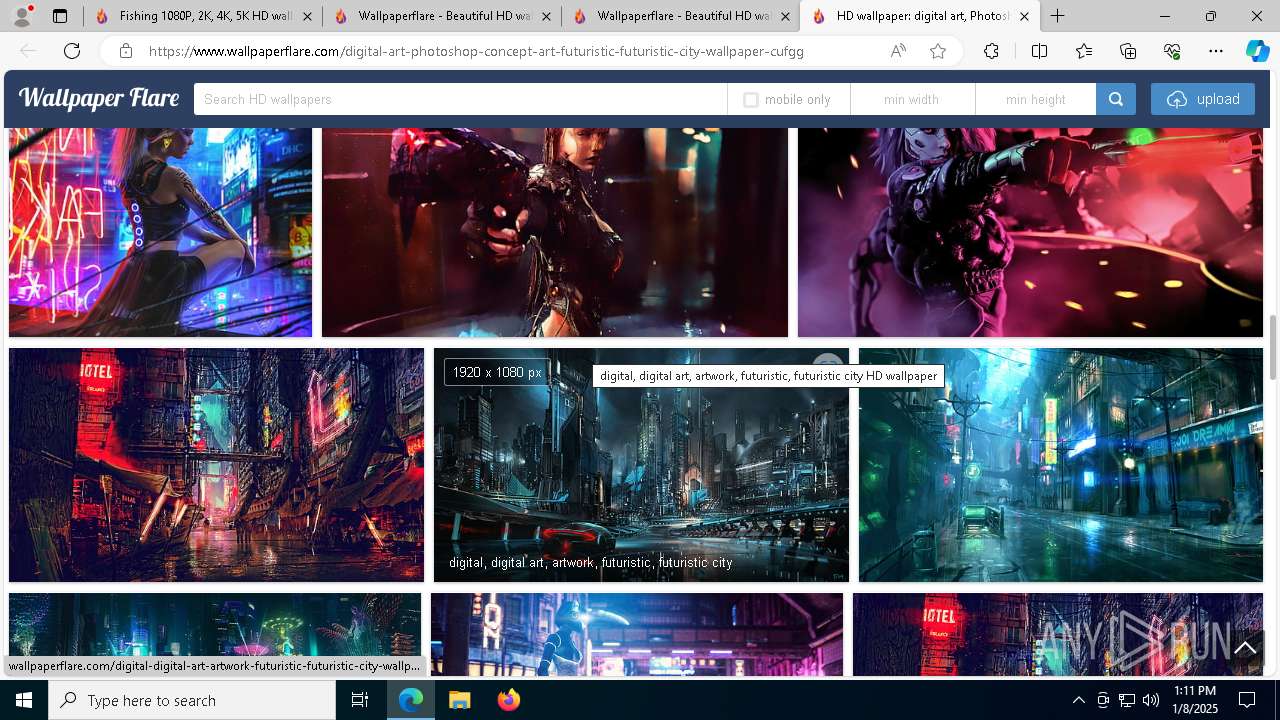The width and height of the screenshot is (1280, 720).
Task: Switch to second Wallpaperflare tab
Action: point(441,16)
